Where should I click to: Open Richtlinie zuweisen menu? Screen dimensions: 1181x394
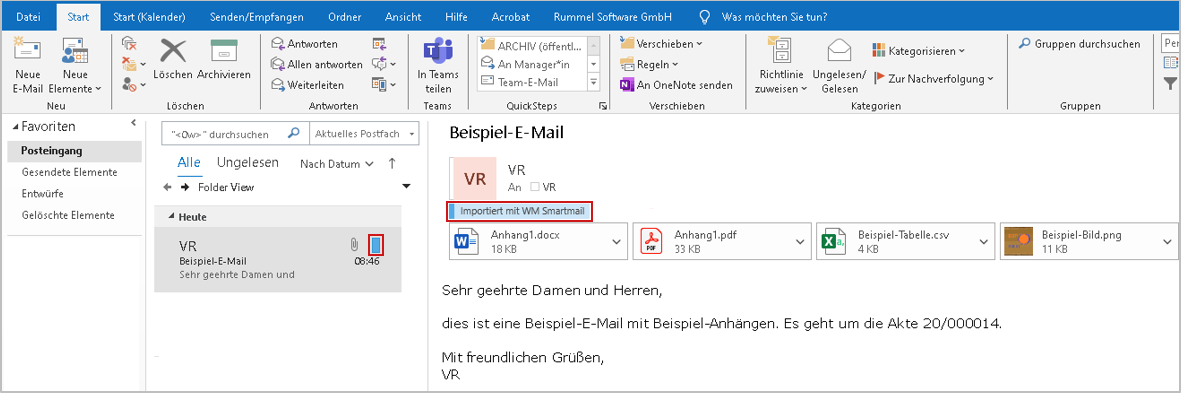click(x=782, y=66)
